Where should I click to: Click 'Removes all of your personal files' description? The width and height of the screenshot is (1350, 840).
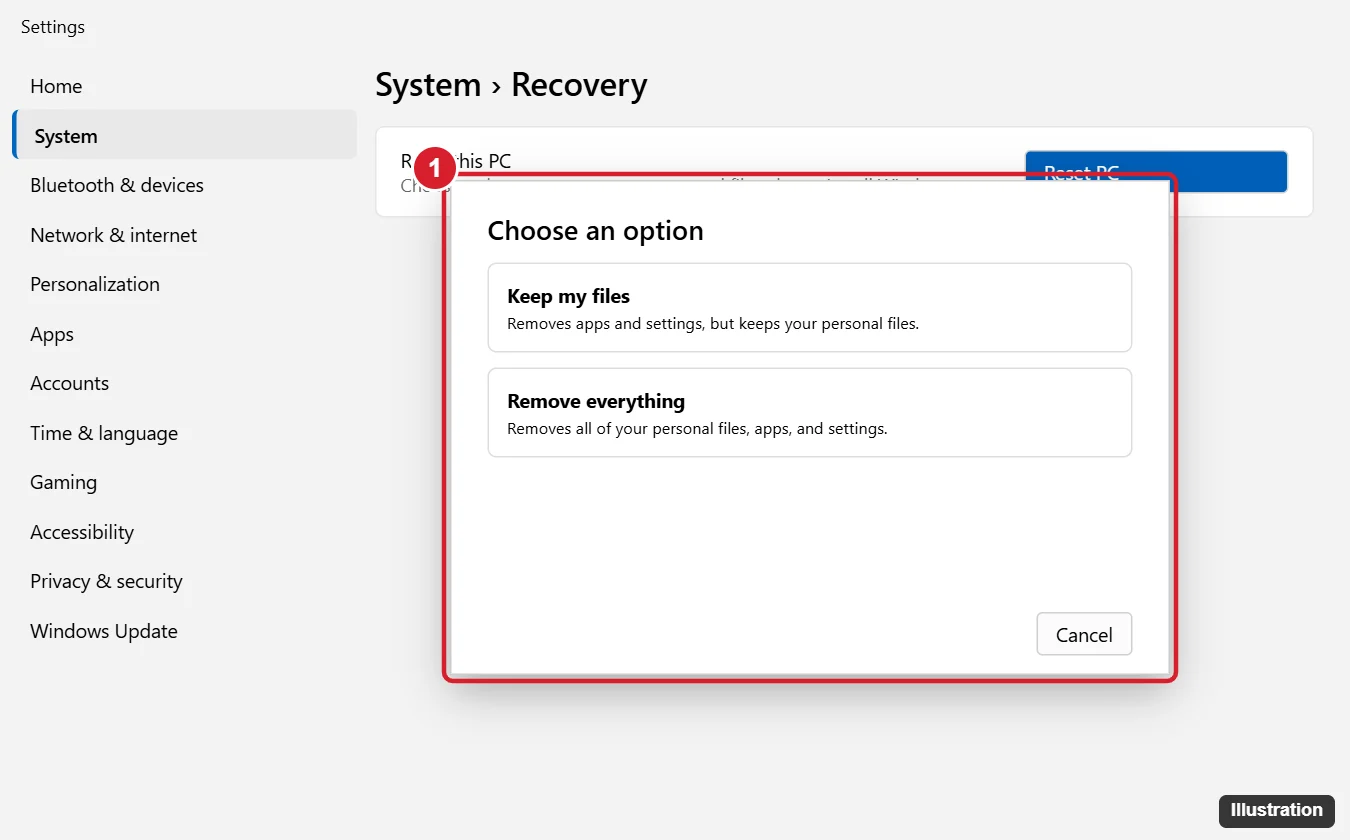click(x=697, y=429)
